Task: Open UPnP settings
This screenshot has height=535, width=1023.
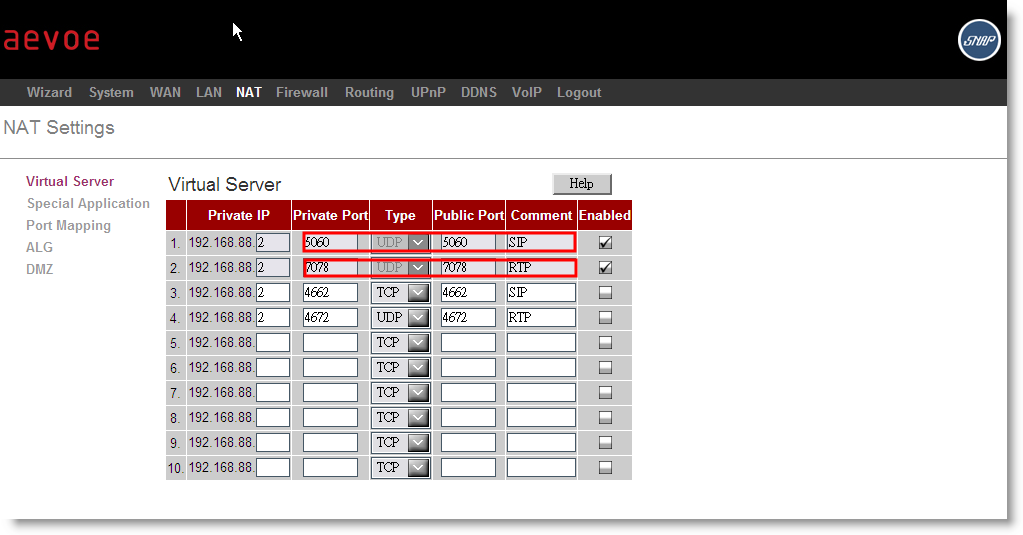Action: click(428, 93)
